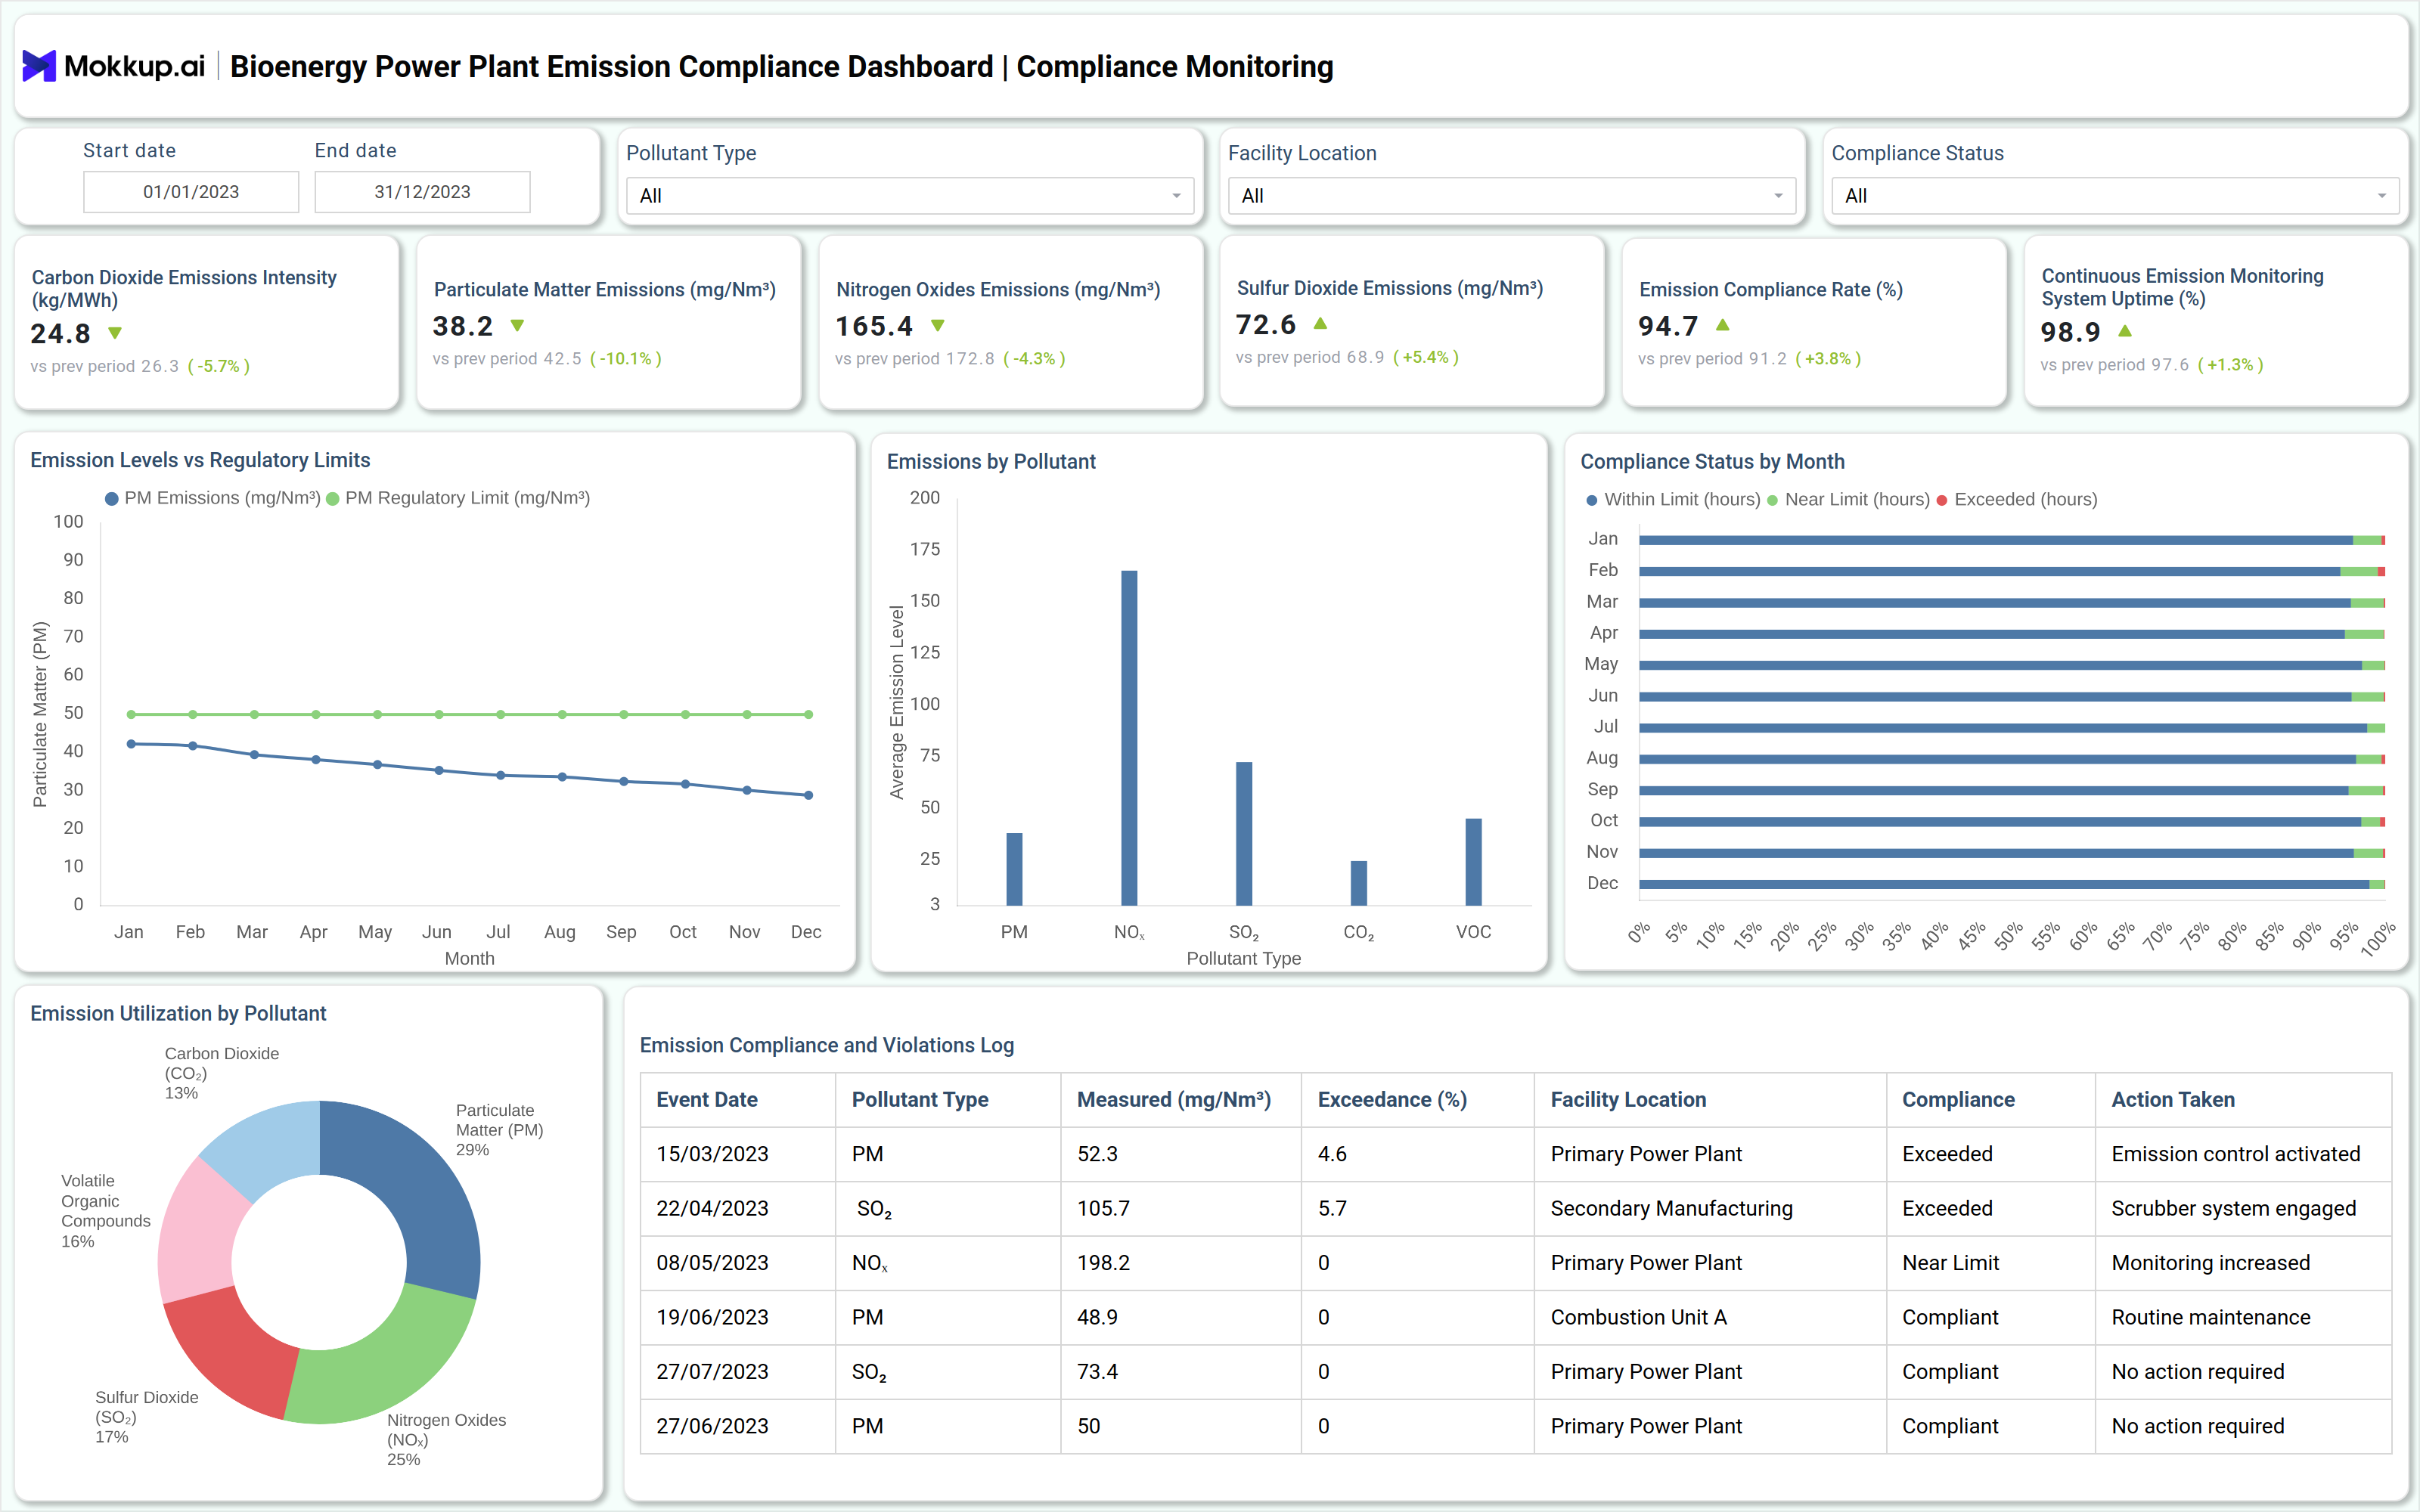2420x1512 pixels.
Task: Click the Emission Compliance and Violations Log title
Action: pyautogui.click(x=826, y=1046)
